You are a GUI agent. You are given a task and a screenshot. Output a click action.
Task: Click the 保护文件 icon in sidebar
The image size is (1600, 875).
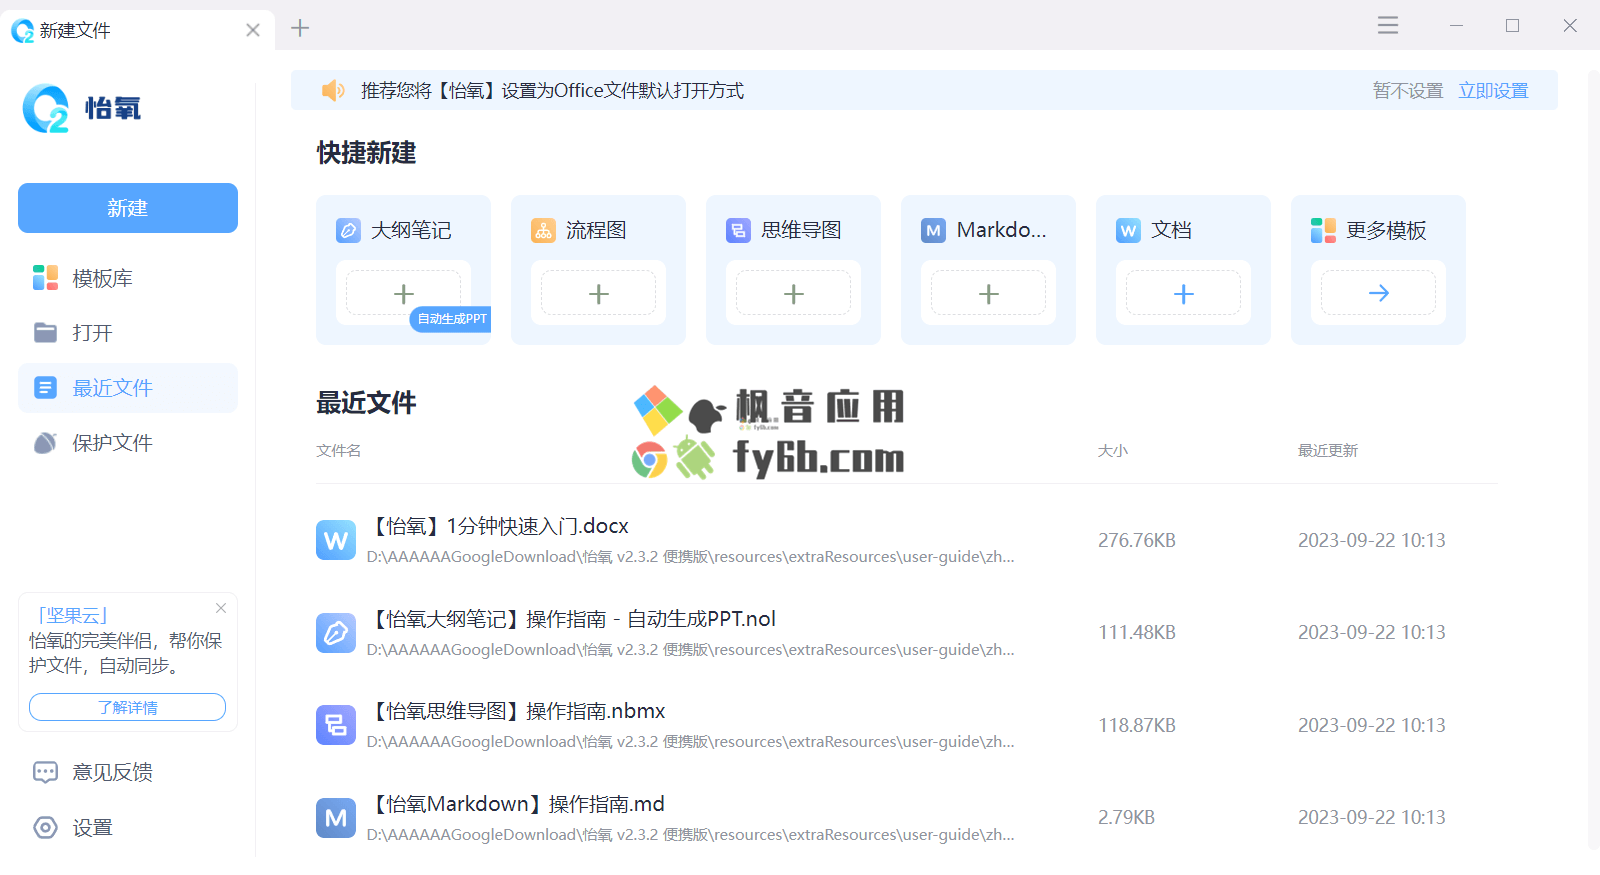[x=45, y=443]
